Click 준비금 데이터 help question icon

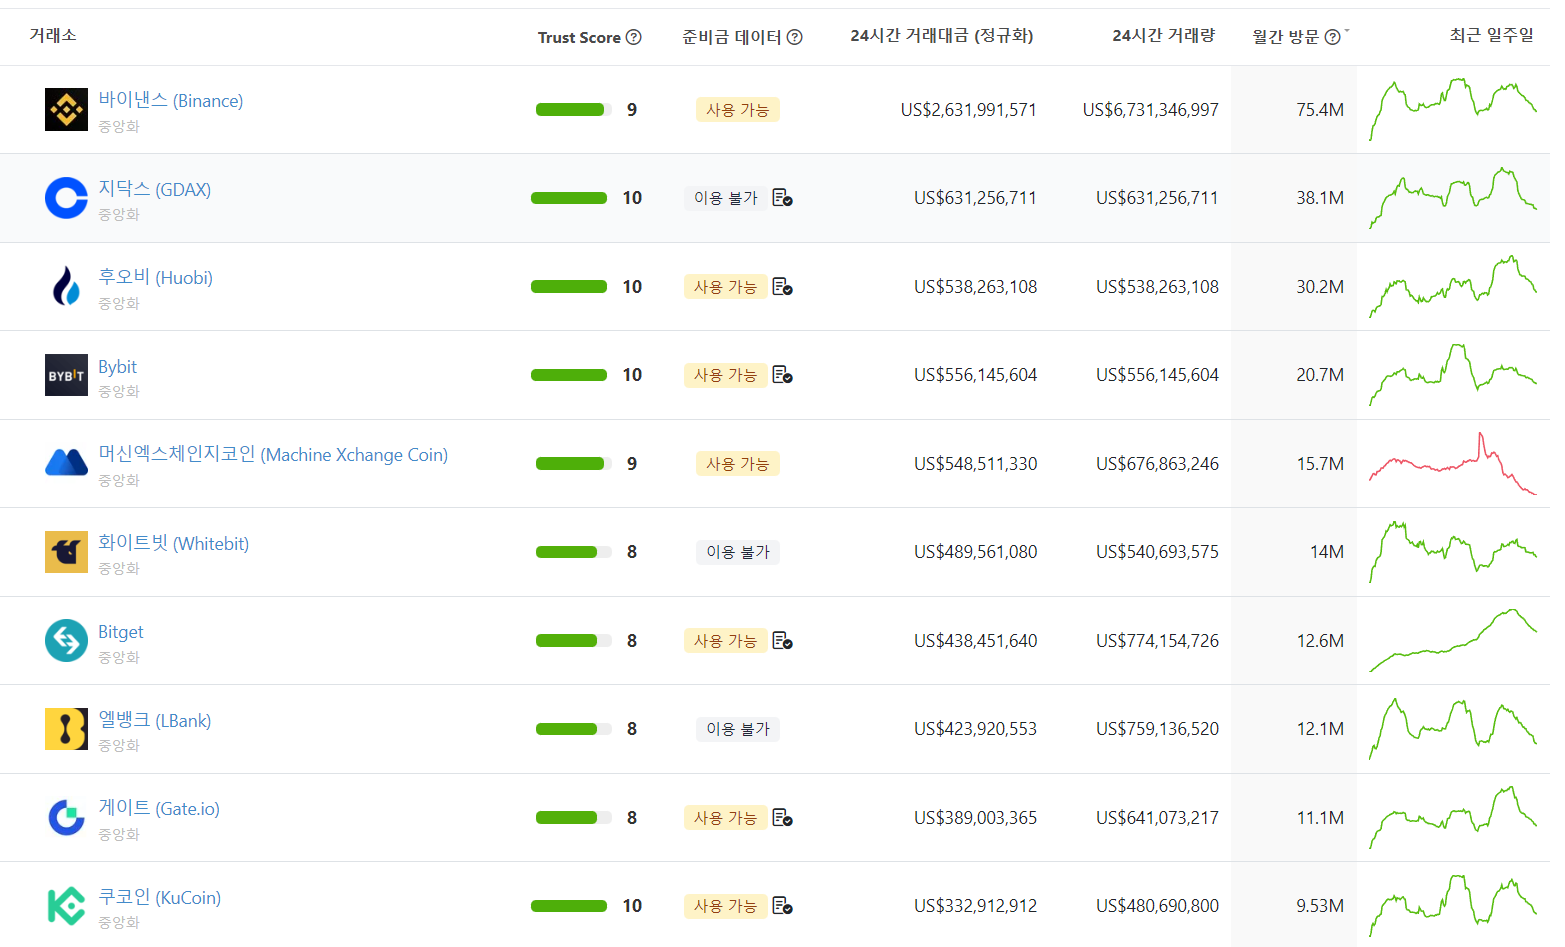[795, 37]
